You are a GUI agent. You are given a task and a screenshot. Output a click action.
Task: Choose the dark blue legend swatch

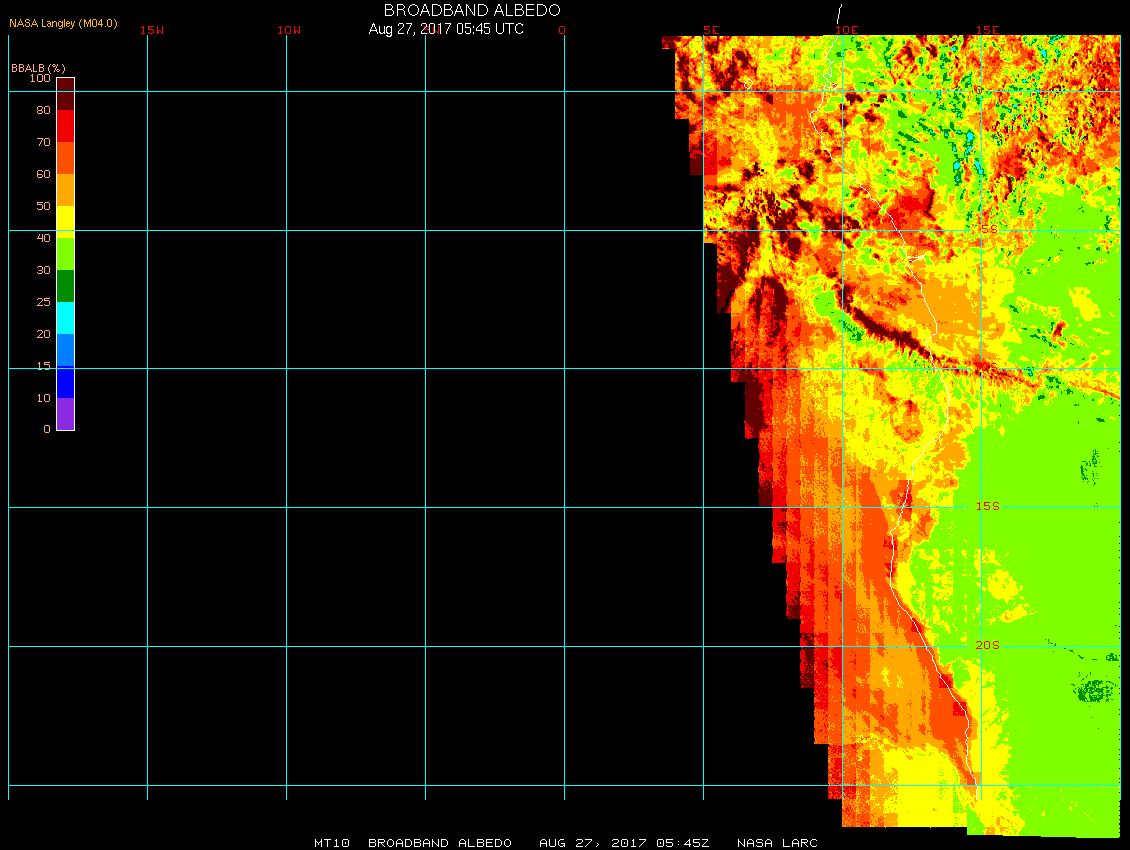[65, 382]
